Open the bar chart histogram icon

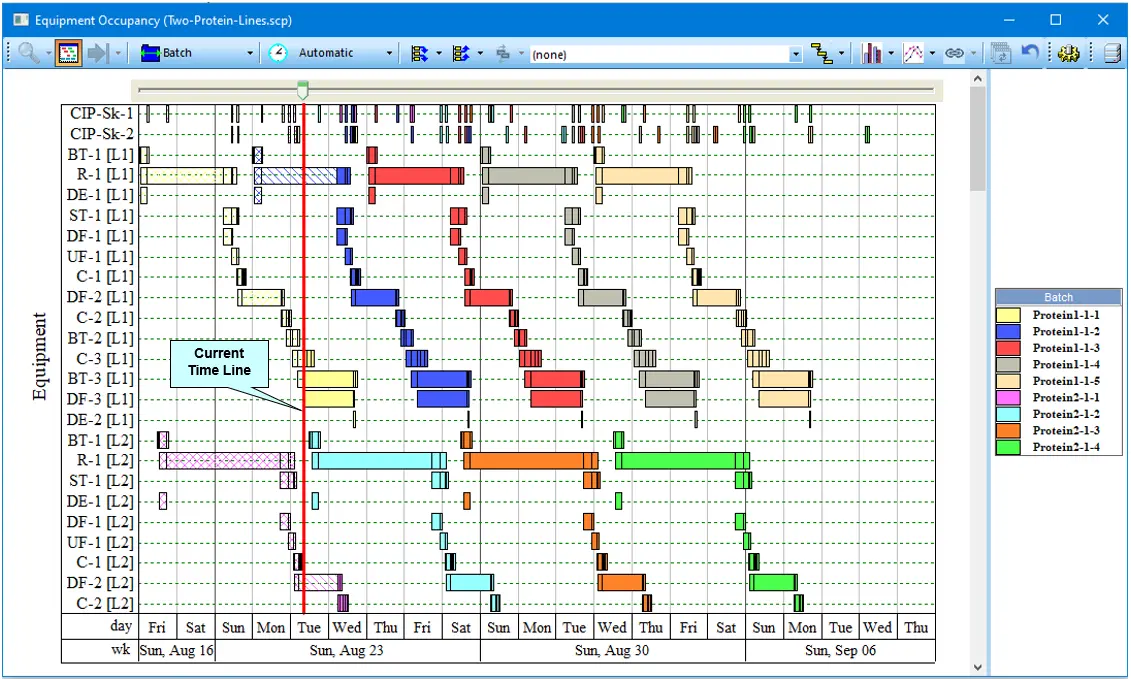pos(871,53)
